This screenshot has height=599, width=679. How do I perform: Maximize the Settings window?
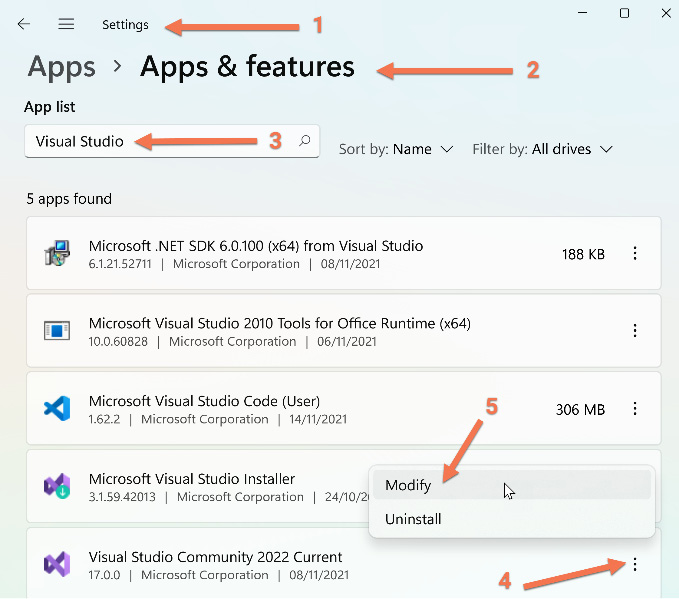[x=624, y=13]
